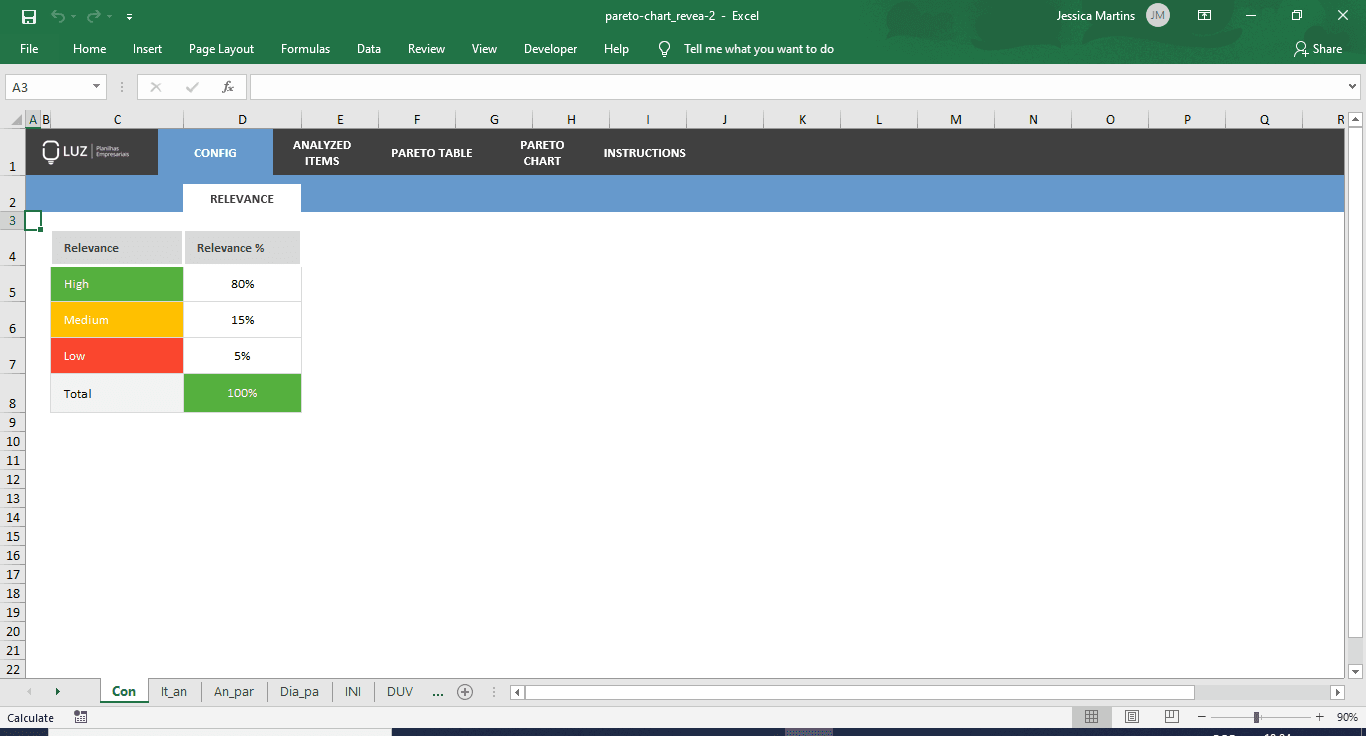Click the Insert Function fx icon
This screenshot has height=736, width=1366.
[227, 86]
